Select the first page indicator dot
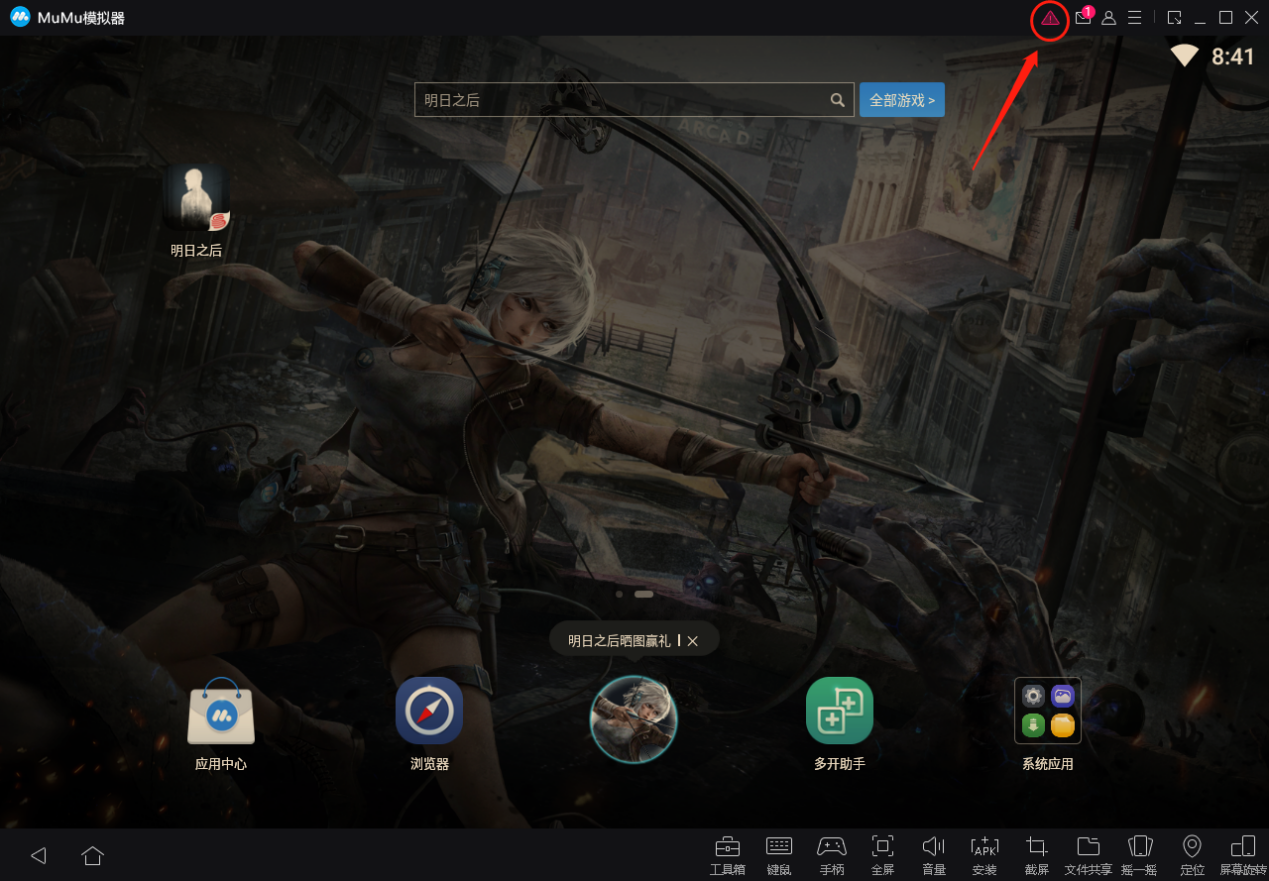Image resolution: width=1269 pixels, height=881 pixels. [x=619, y=594]
